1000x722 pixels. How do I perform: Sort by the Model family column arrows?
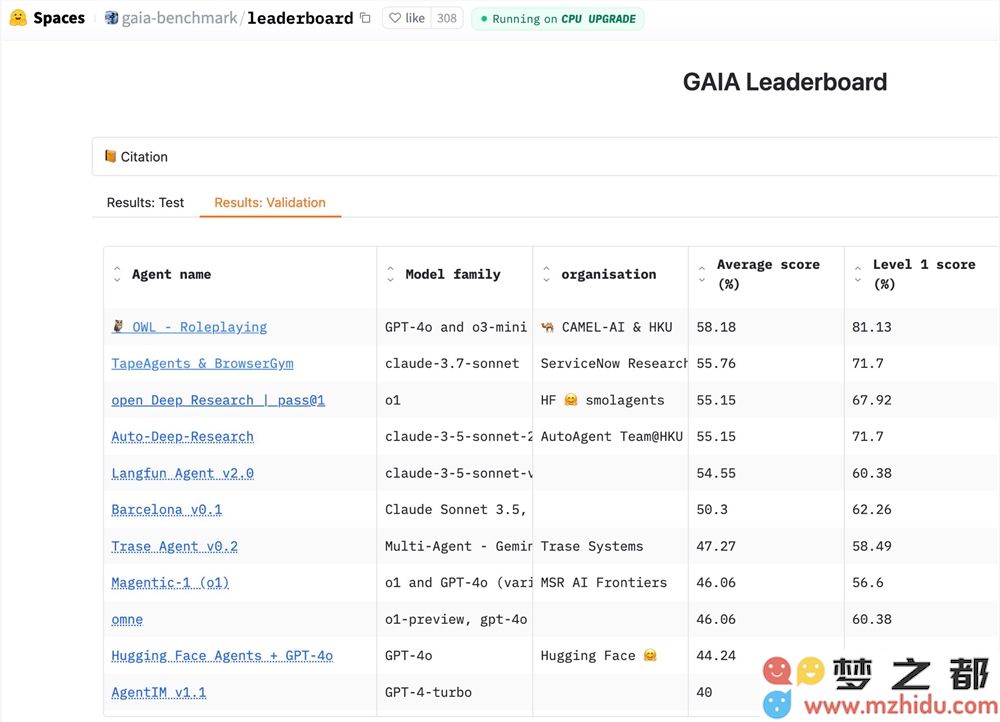click(x=390, y=274)
